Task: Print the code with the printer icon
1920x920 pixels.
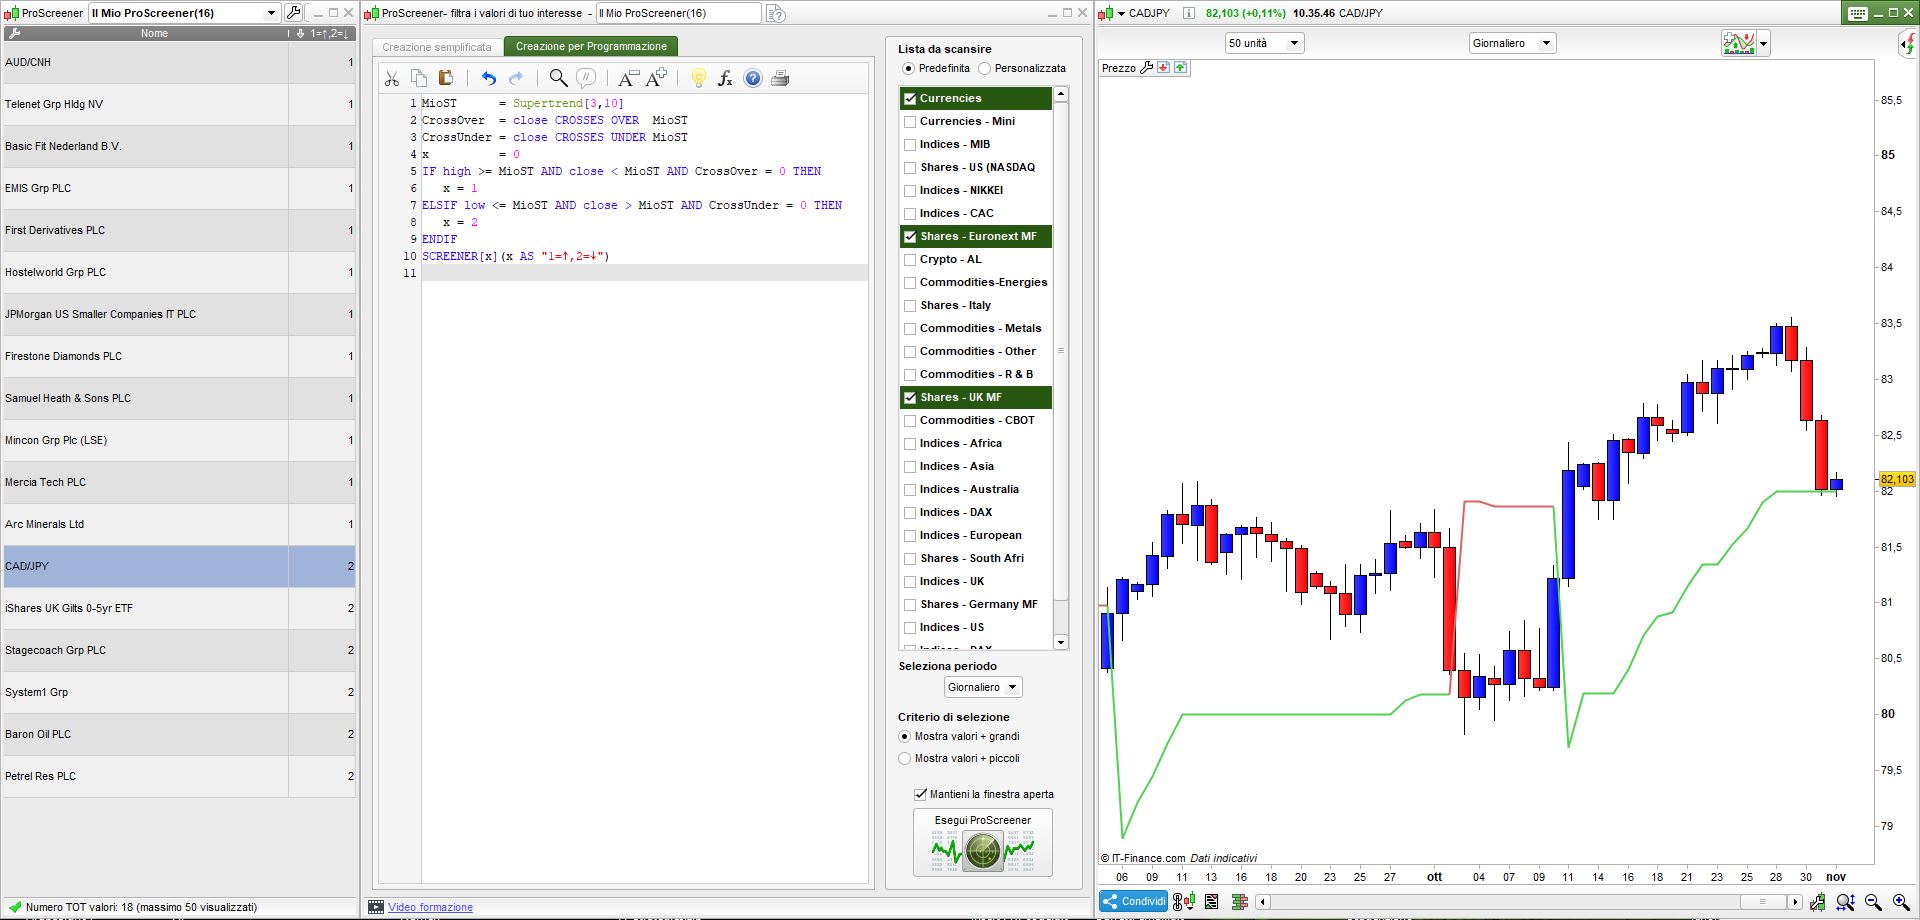Action: tap(780, 78)
